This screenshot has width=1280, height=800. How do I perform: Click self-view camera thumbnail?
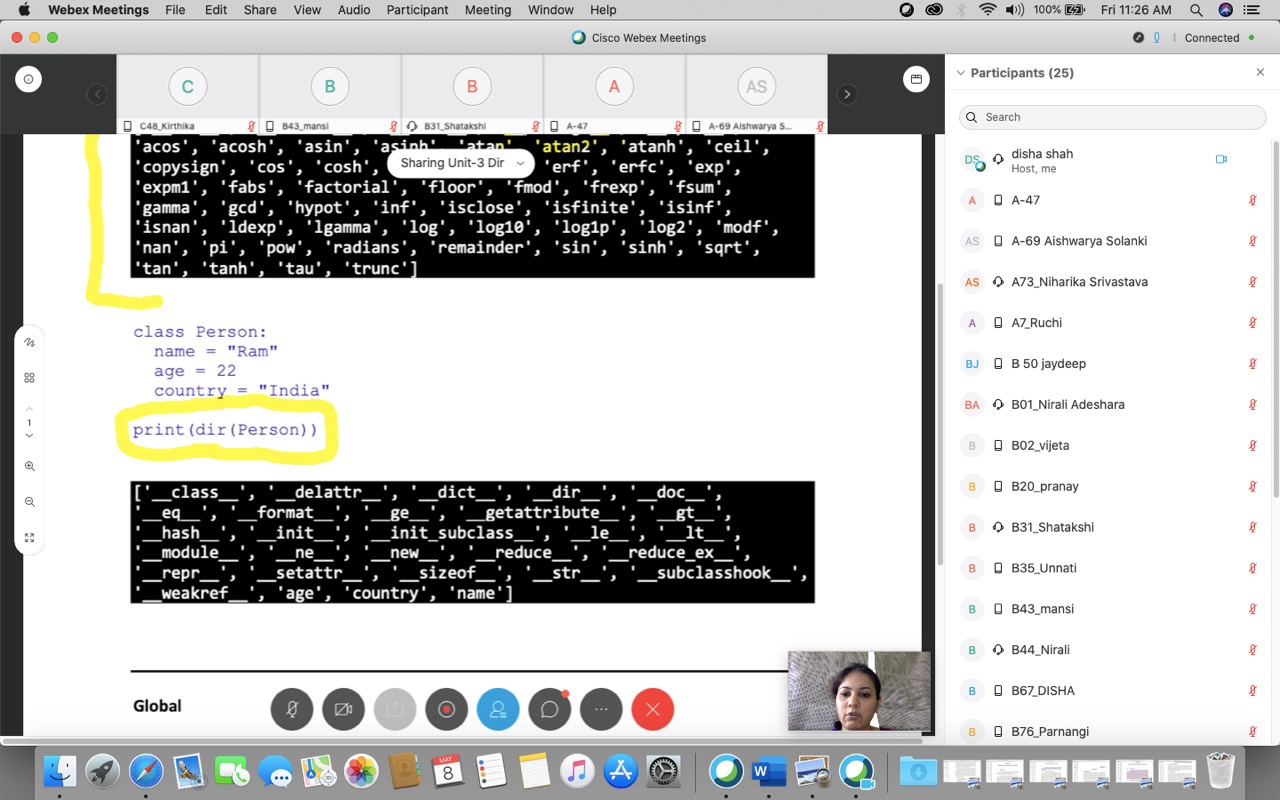click(x=859, y=691)
